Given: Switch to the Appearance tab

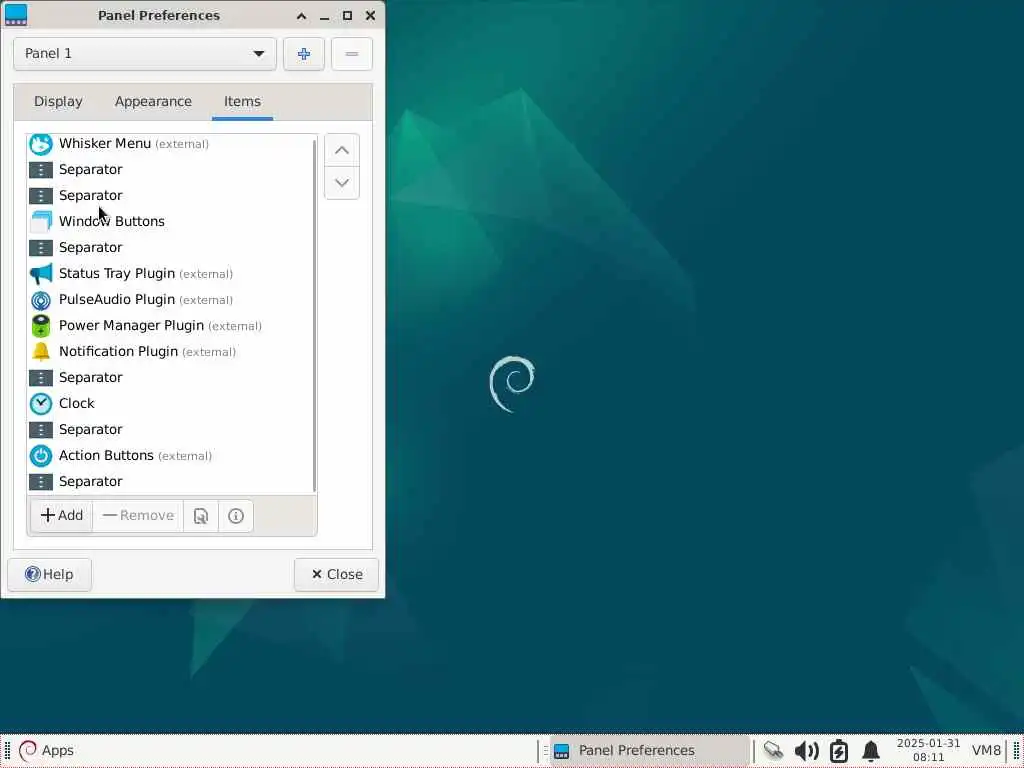Looking at the screenshot, I should tap(153, 101).
